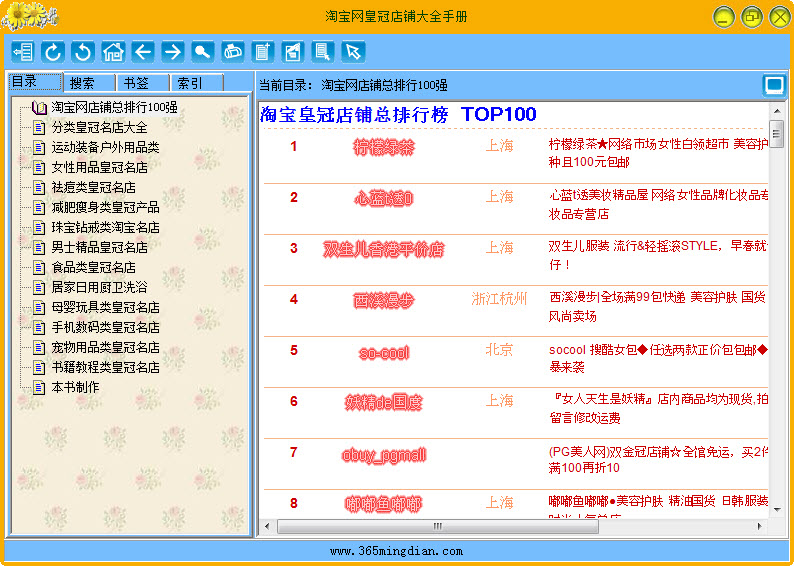Click 北京 location in row 5
Screen dimensions: 794x566
click(499, 349)
